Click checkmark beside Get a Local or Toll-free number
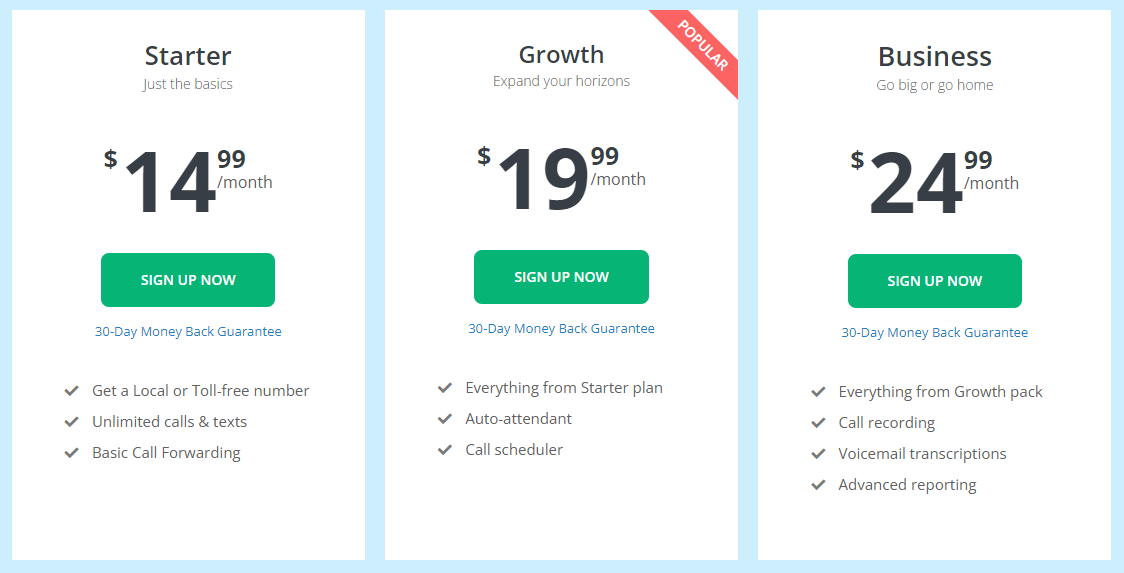The height and width of the screenshot is (573, 1124). point(72,391)
